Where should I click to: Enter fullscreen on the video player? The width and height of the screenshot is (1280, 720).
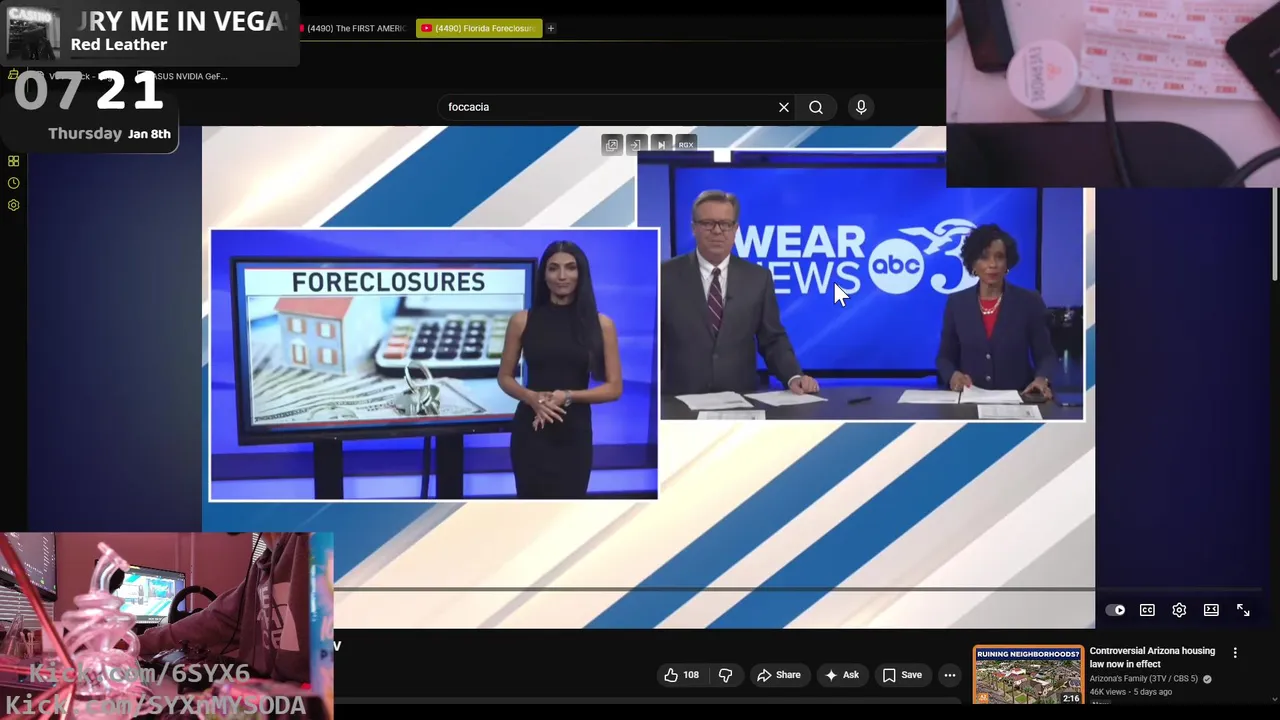tap(1243, 610)
